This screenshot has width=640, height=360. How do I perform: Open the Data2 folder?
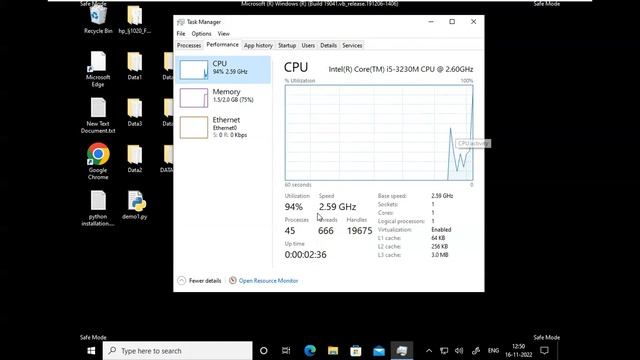click(134, 158)
